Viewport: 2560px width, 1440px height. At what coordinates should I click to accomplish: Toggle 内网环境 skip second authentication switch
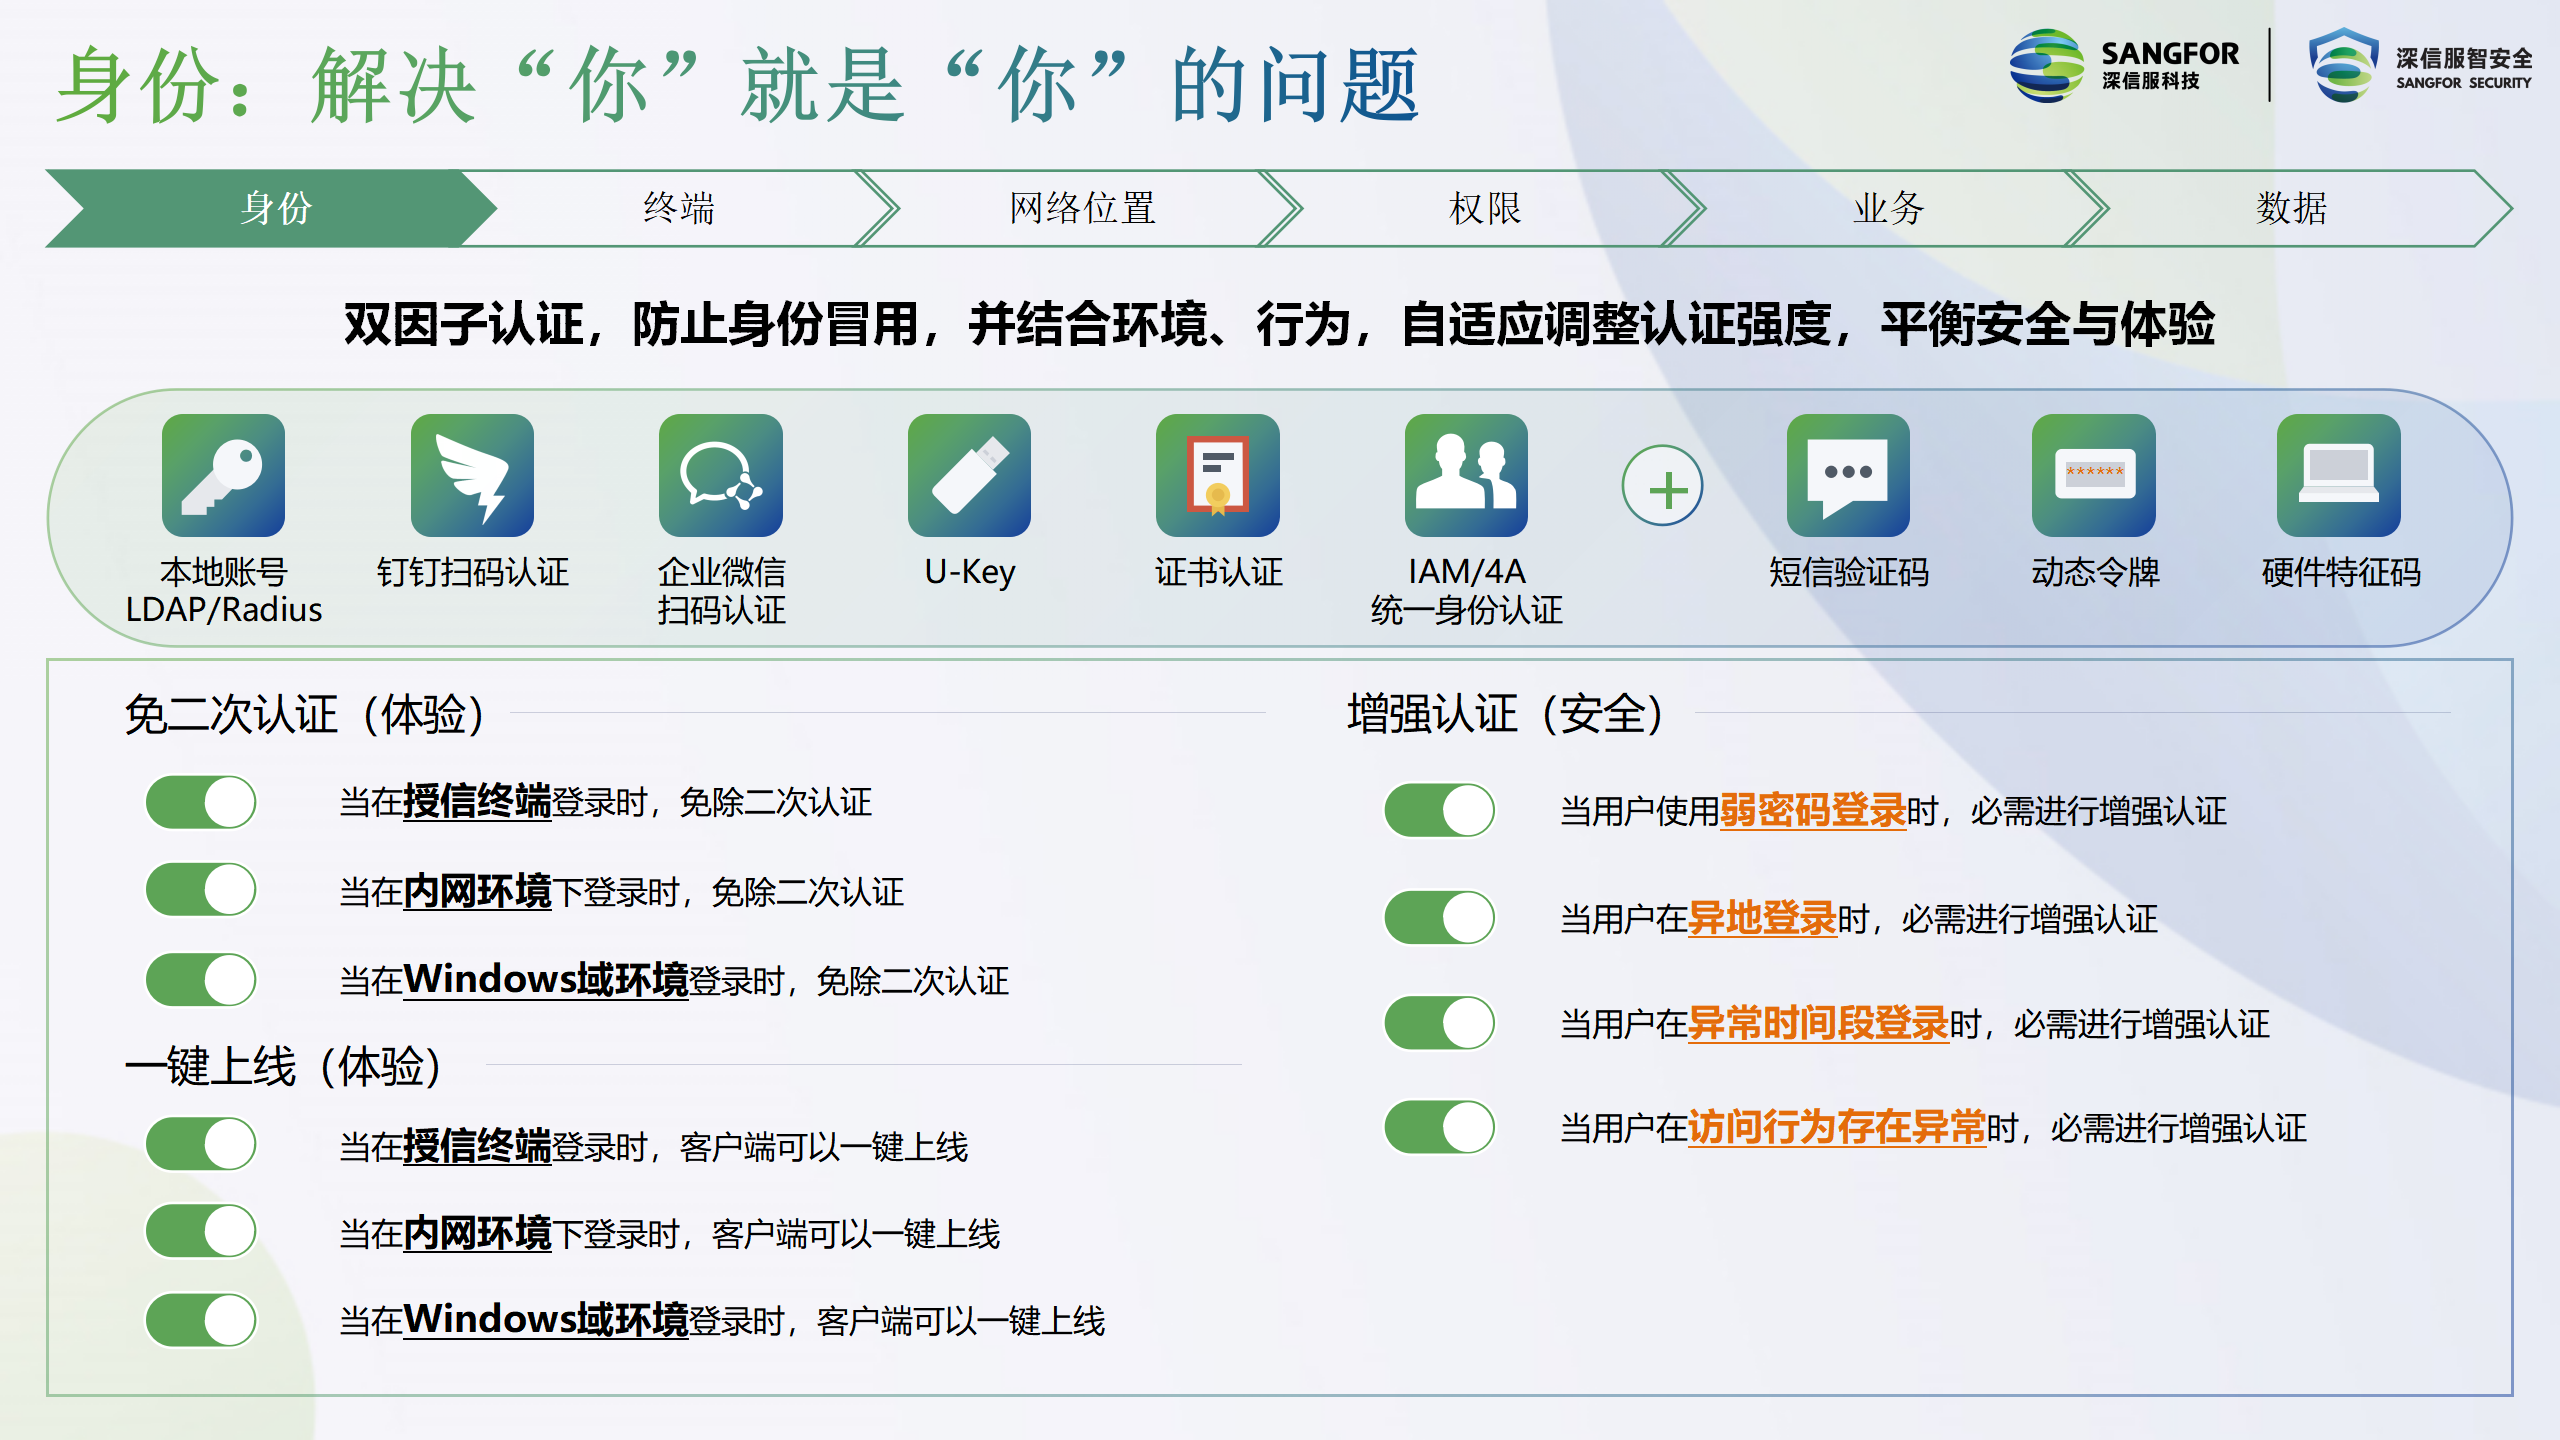pos(201,890)
